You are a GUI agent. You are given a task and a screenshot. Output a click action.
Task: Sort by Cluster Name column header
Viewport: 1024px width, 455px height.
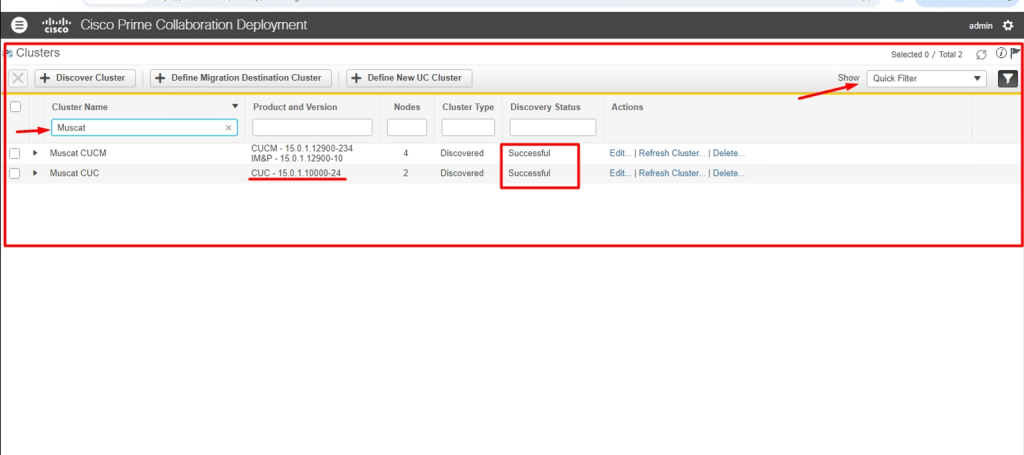(x=80, y=107)
